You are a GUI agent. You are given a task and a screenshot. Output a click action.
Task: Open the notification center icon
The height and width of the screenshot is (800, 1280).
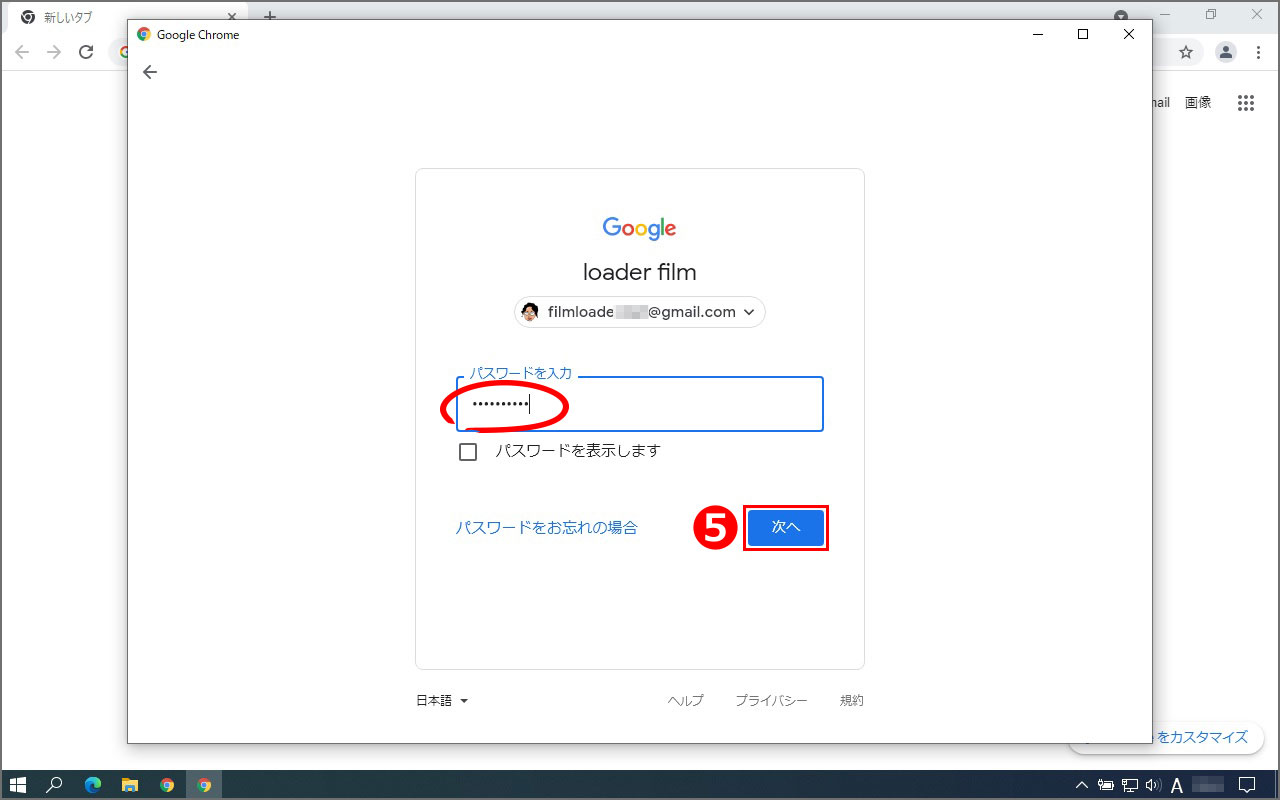click(x=1246, y=785)
